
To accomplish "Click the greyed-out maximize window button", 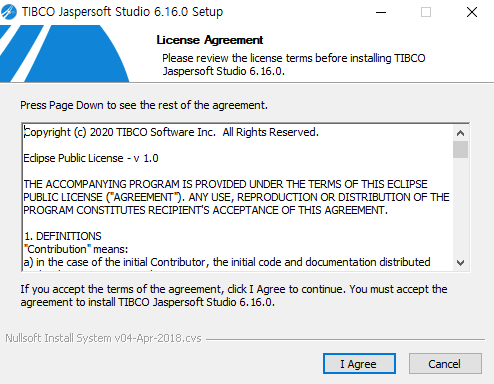I will pyautogui.click(x=426, y=12).
